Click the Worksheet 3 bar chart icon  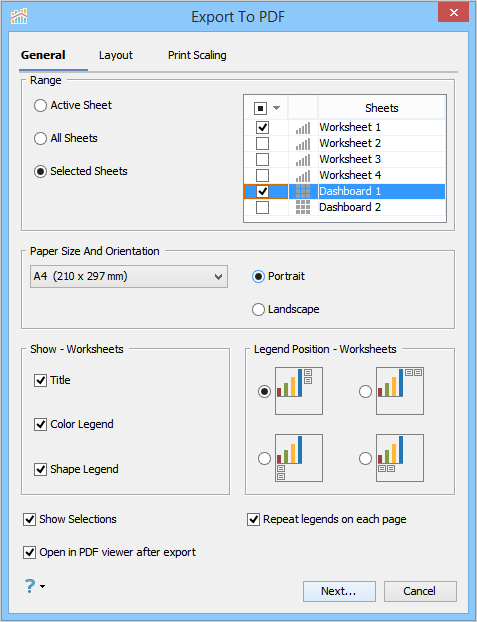[303, 159]
